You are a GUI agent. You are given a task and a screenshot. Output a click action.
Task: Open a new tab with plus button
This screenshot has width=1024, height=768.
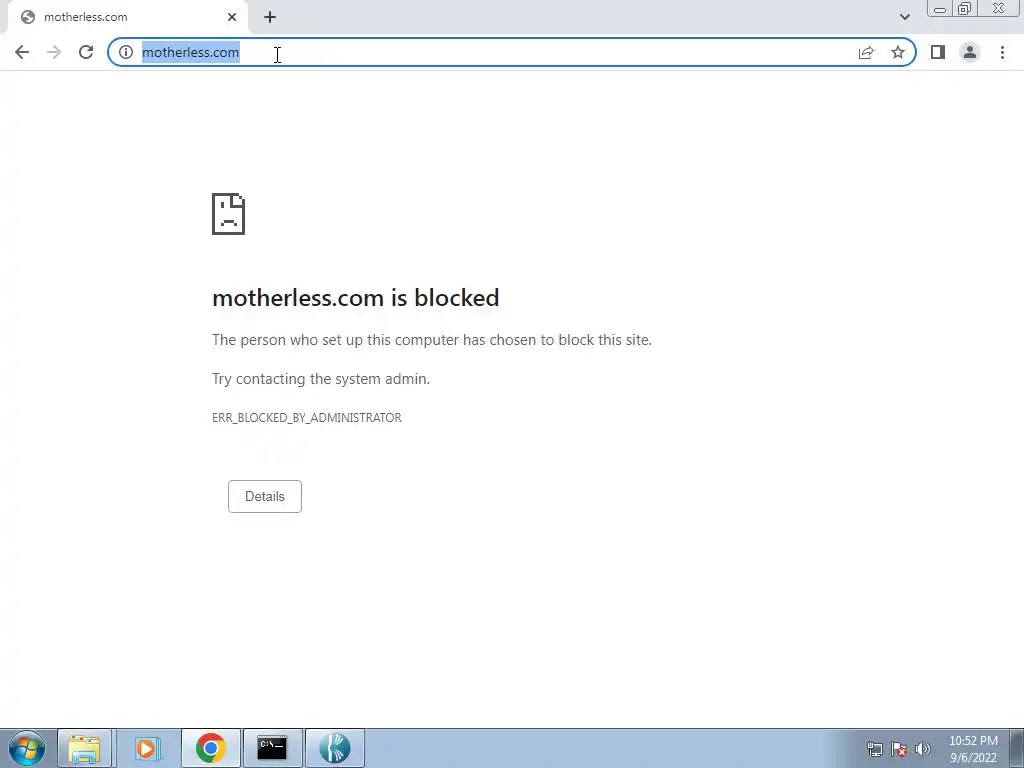click(x=270, y=17)
